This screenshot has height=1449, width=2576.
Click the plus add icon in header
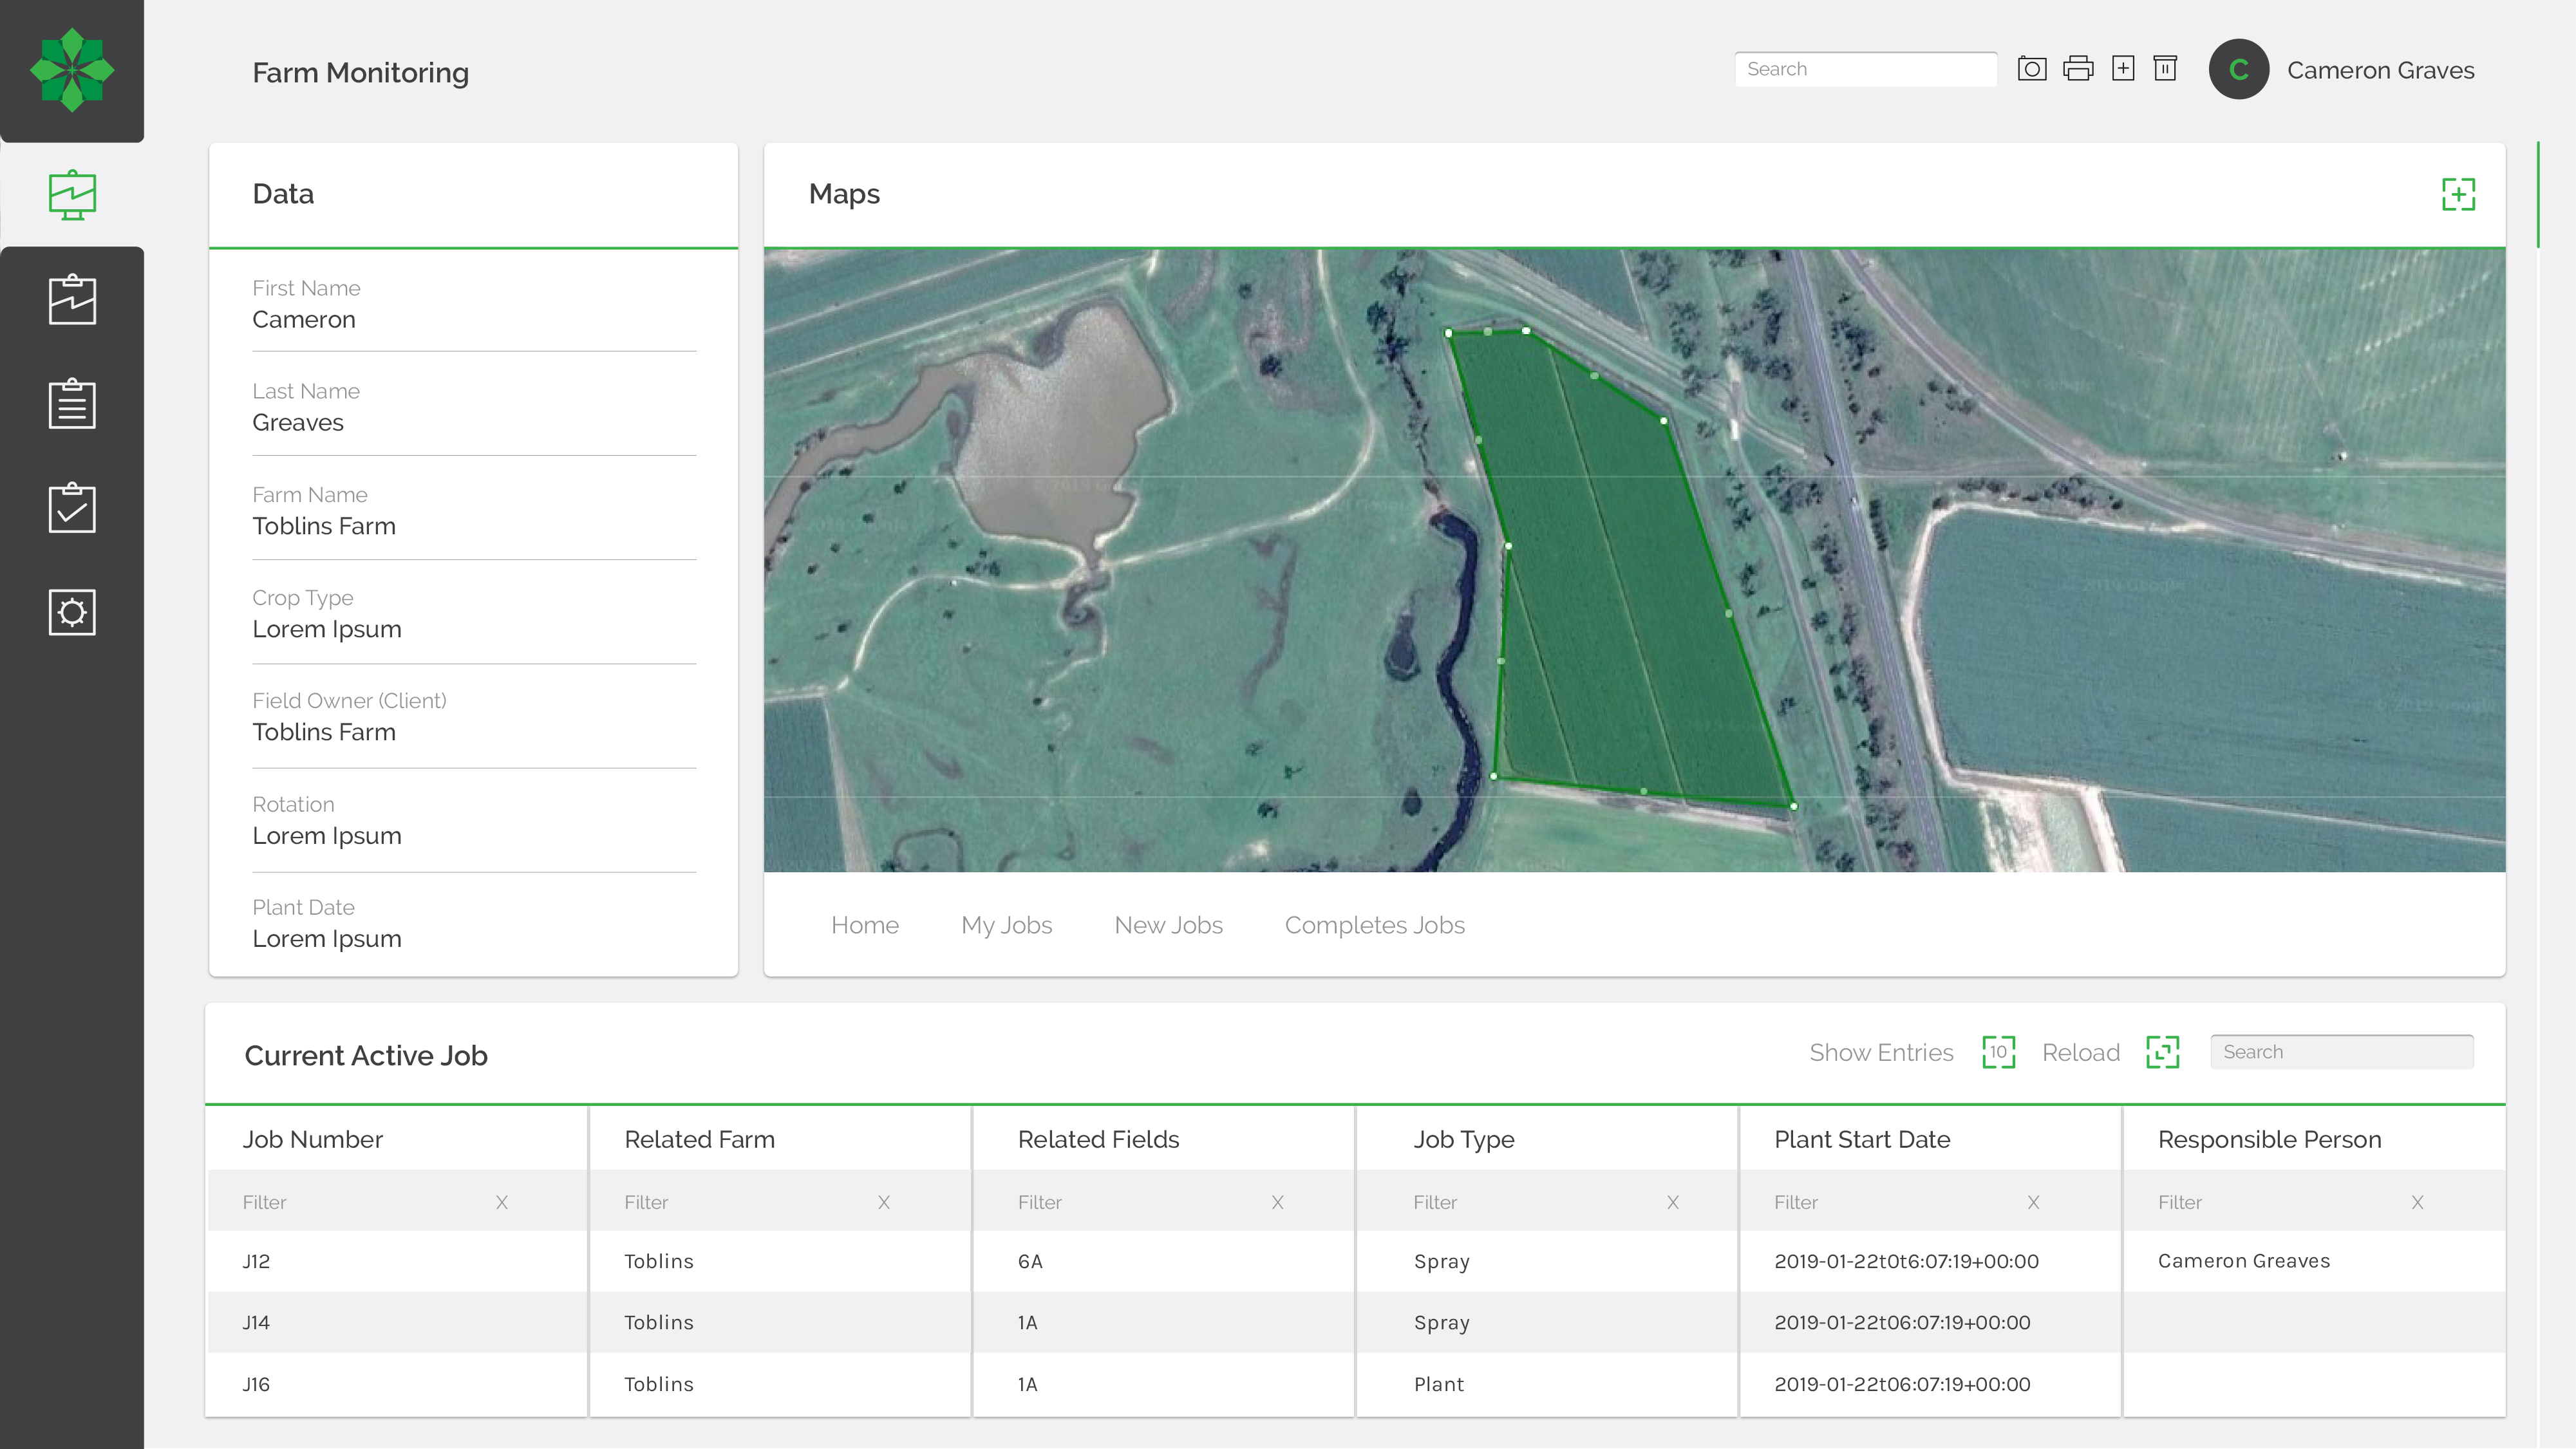pos(2123,69)
